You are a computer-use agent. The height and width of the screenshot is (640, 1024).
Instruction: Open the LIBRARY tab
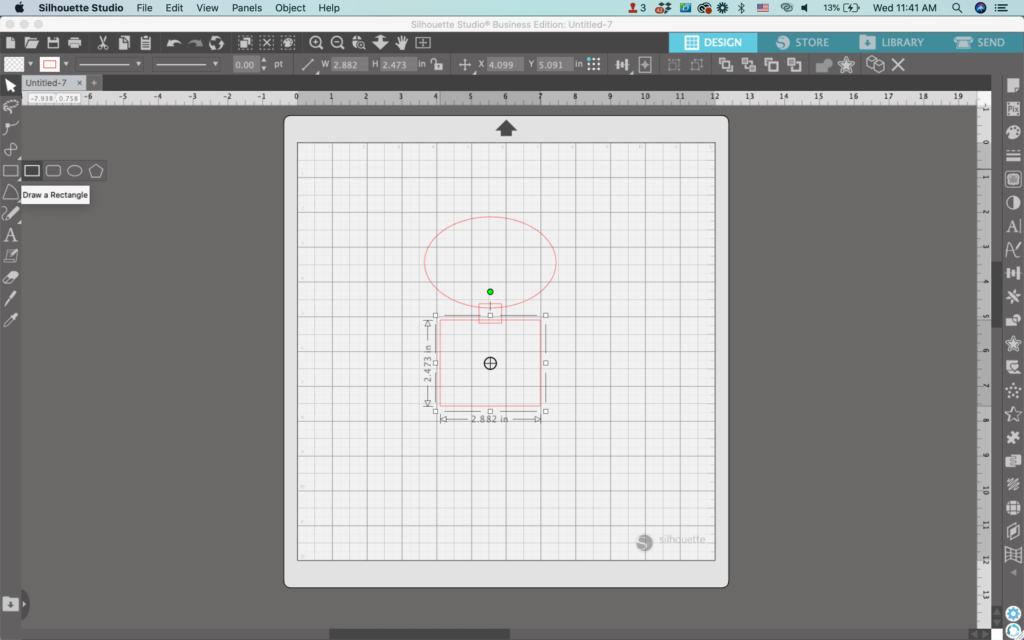pos(892,42)
